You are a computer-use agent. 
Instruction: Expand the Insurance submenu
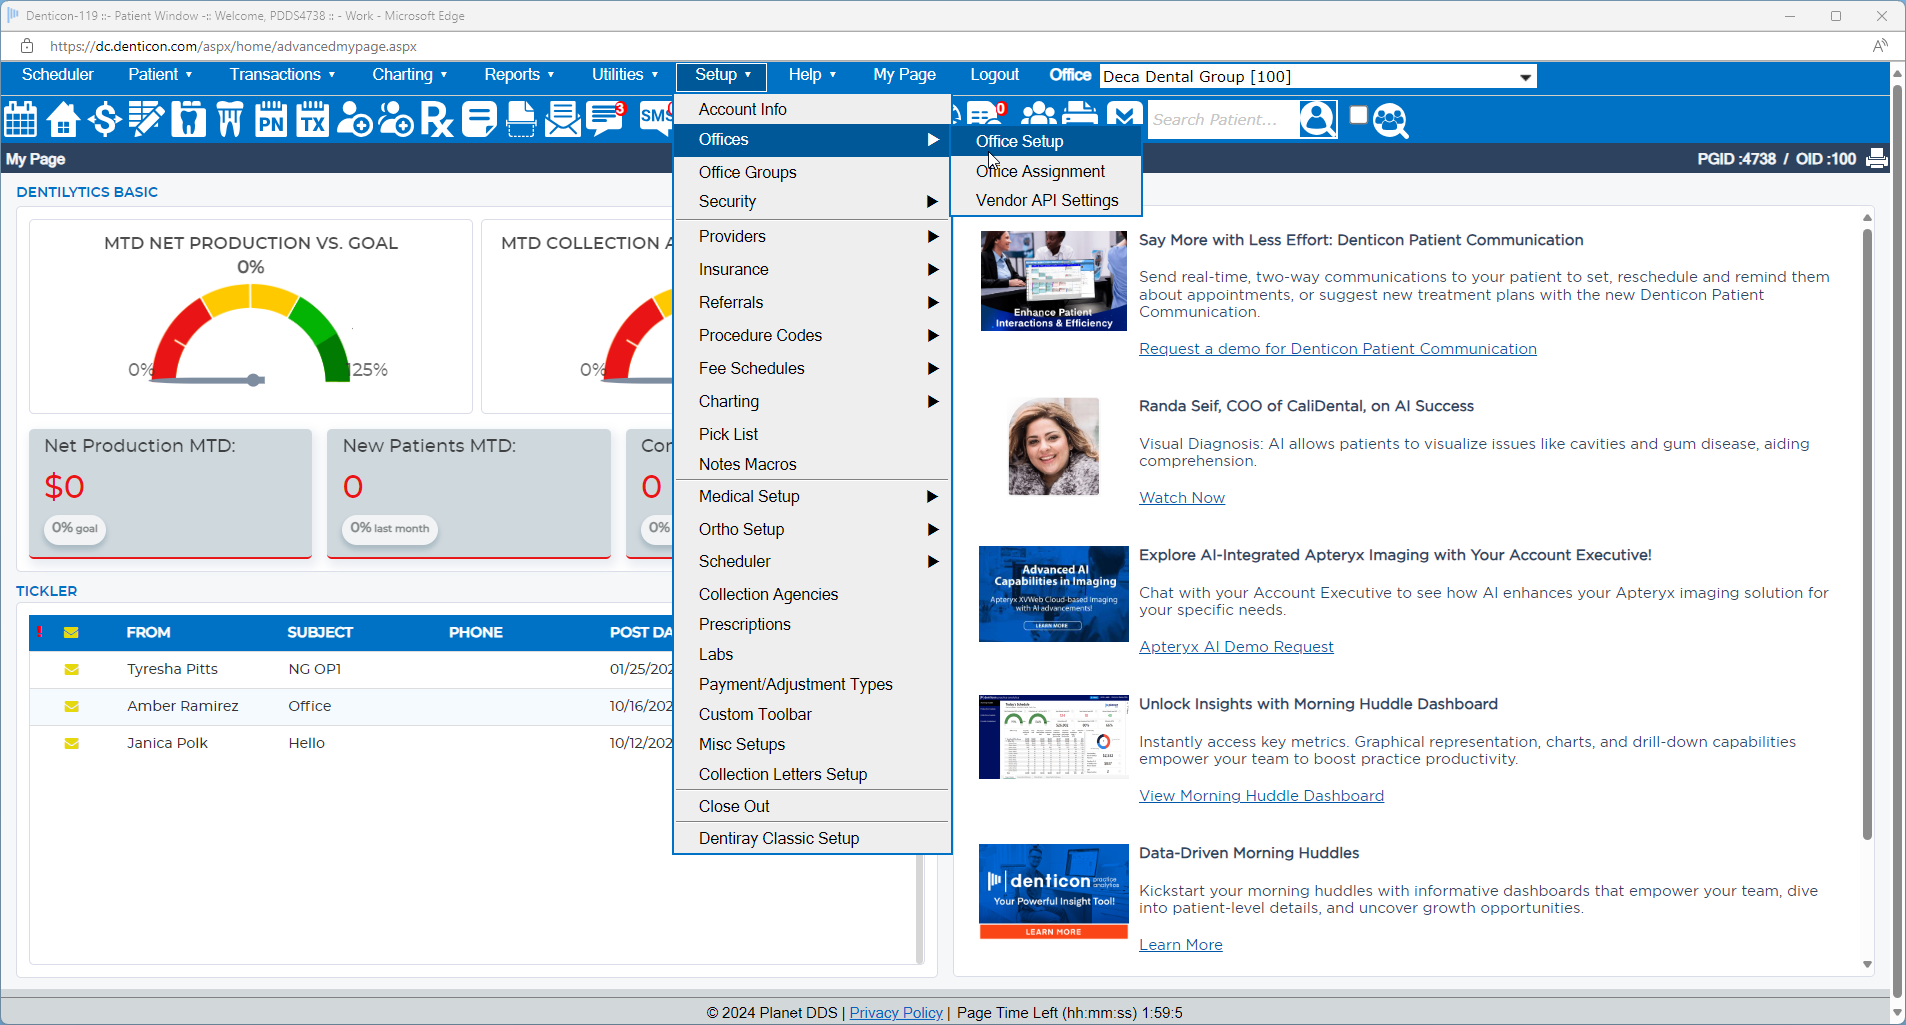pos(813,269)
